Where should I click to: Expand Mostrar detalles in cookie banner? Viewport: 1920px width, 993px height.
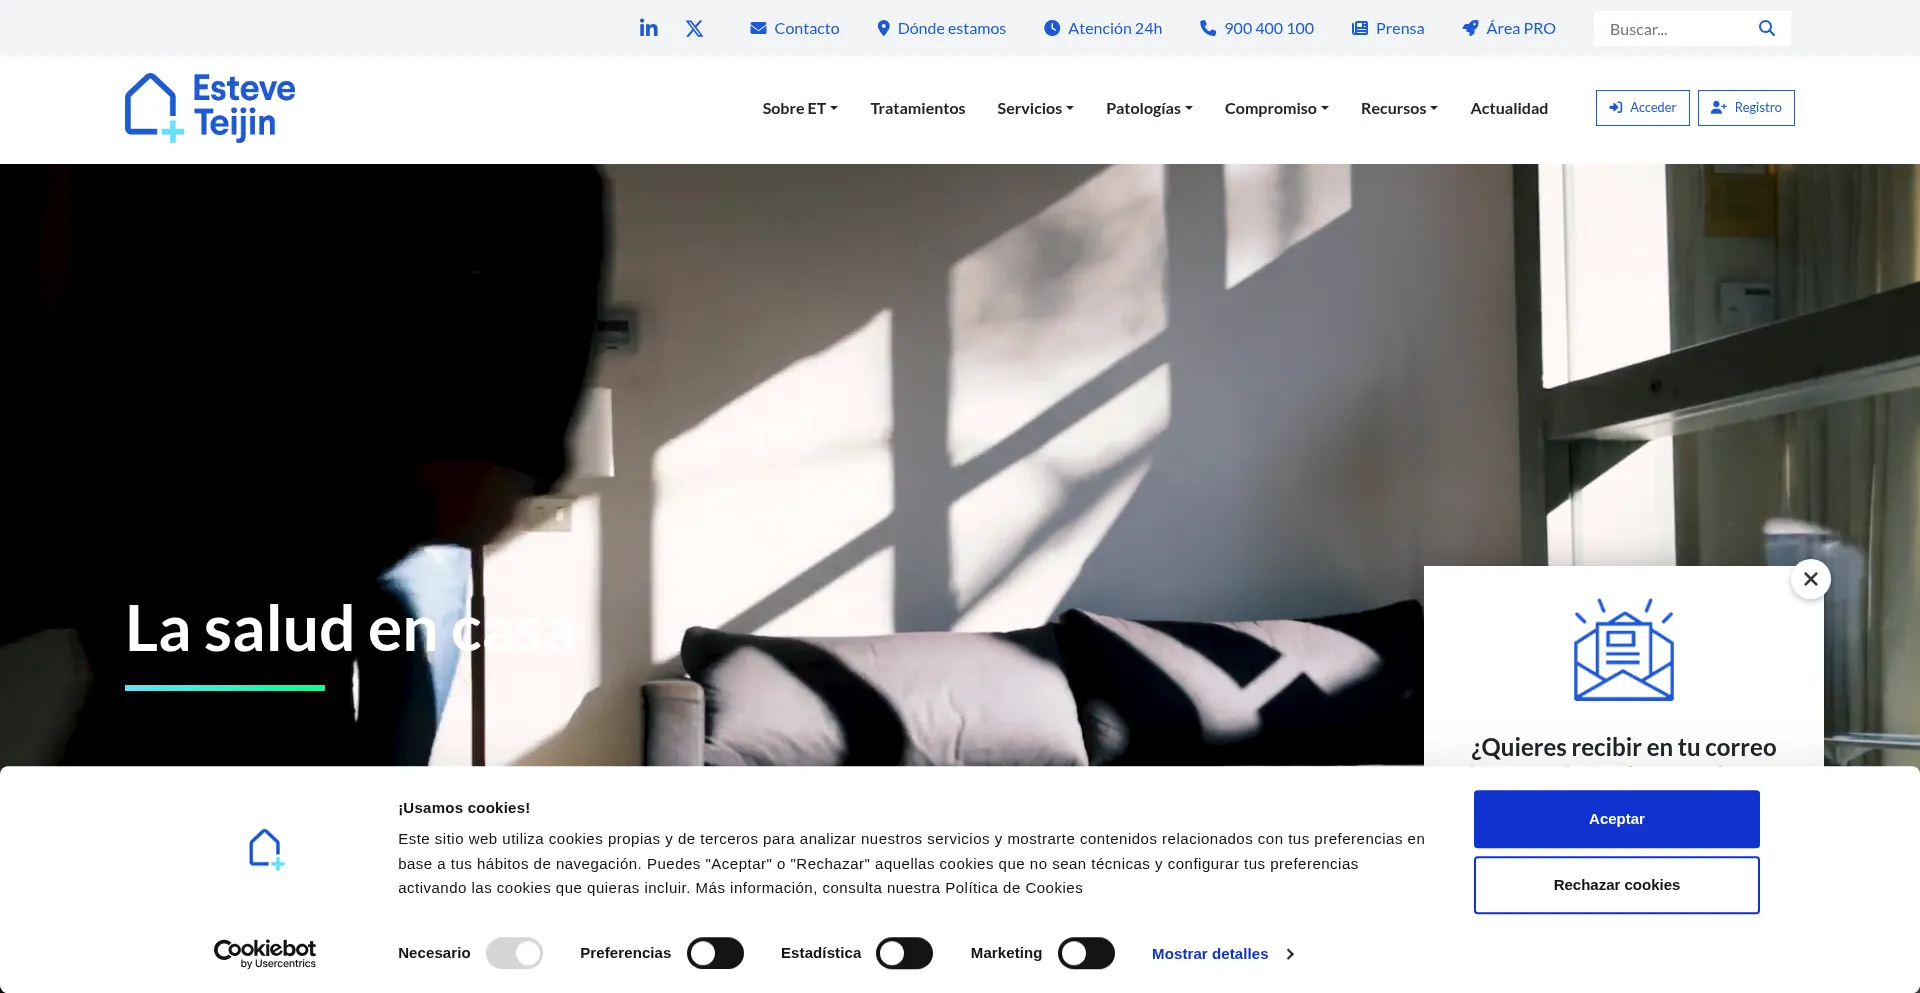[1222, 954]
